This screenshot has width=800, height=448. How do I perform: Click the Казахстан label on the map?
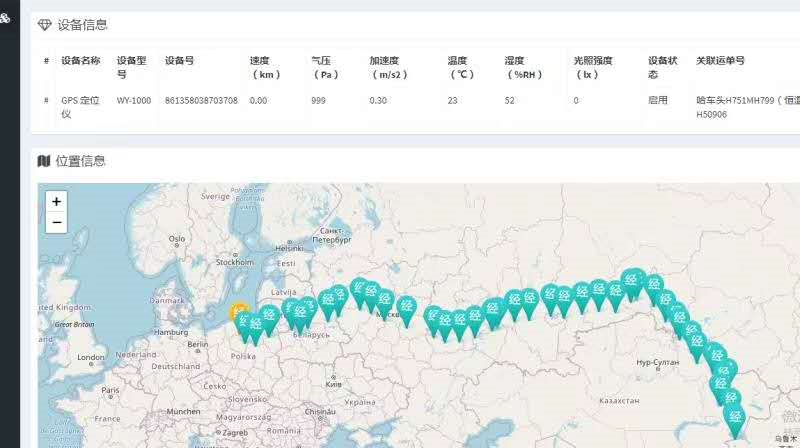[x=619, y=401]
